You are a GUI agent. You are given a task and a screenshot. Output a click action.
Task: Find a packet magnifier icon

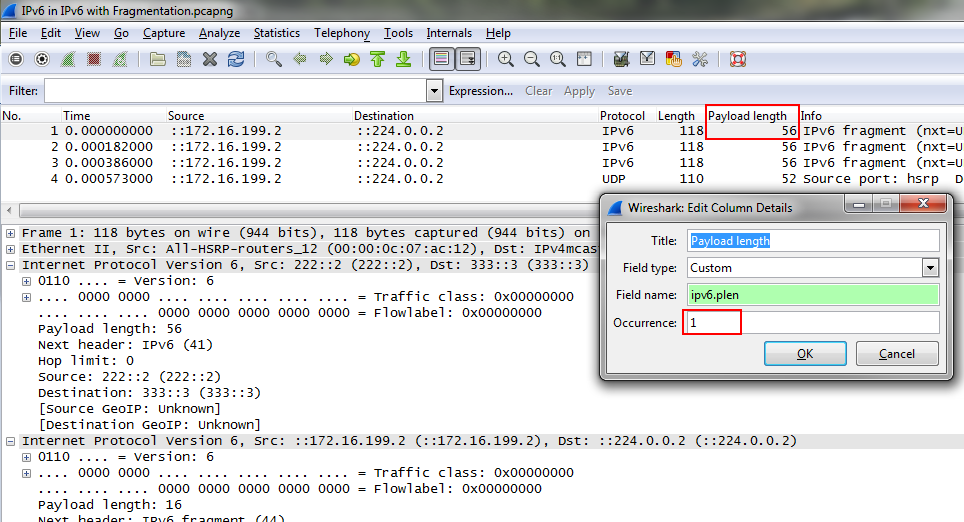pos(274,59)
